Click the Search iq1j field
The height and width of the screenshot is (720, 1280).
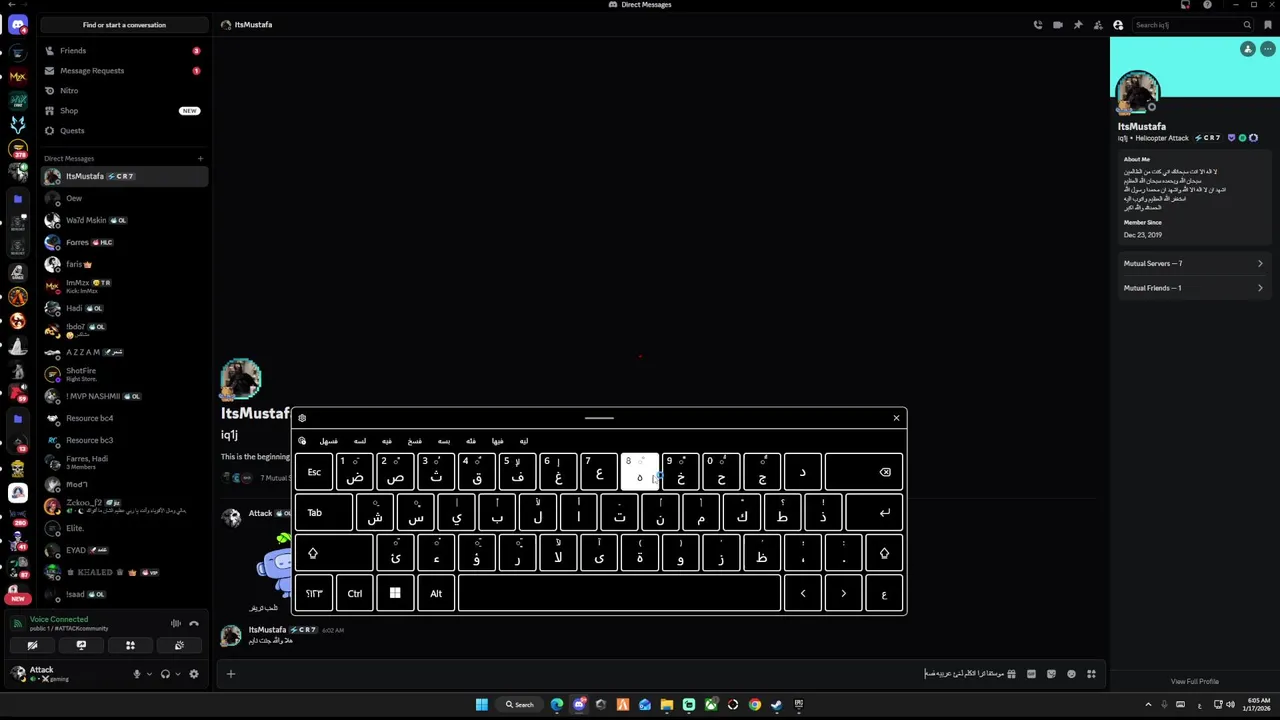coord(1193,25)
